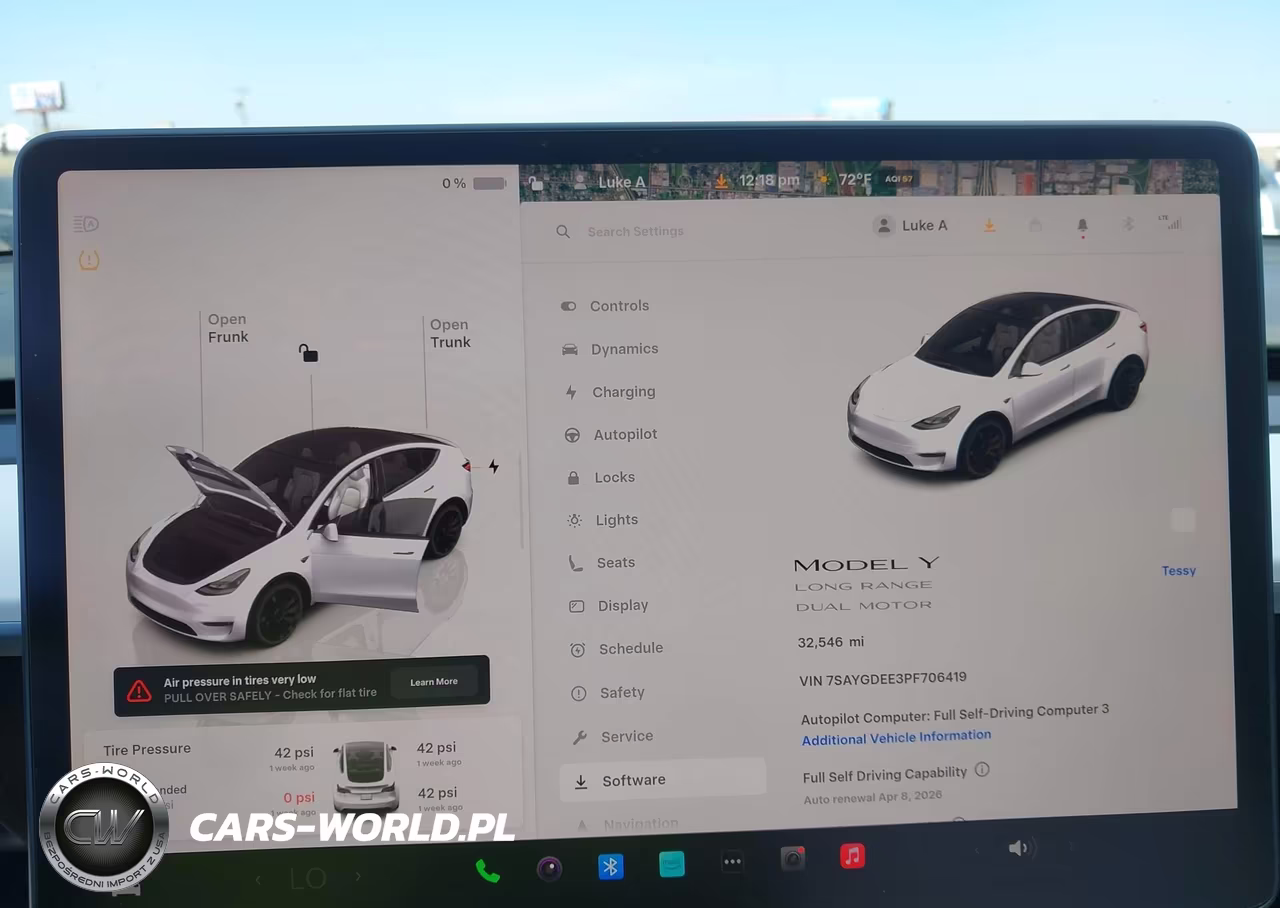
Task: Select the Software settings menu
Action: pos(663,780)
